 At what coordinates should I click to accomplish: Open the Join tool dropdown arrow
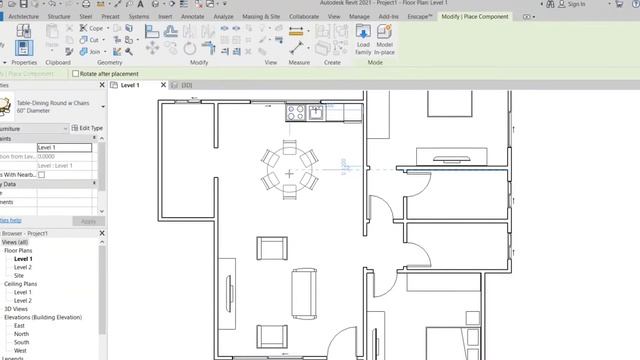coord(105,52)
